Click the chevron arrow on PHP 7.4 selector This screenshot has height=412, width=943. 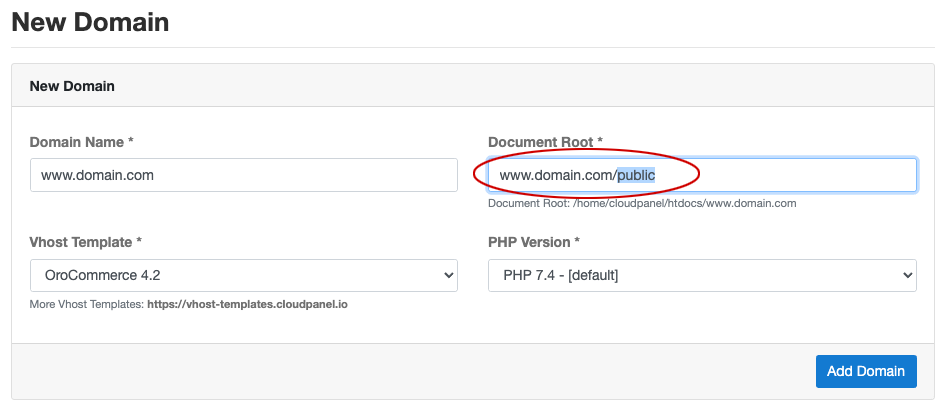[908, 275]
